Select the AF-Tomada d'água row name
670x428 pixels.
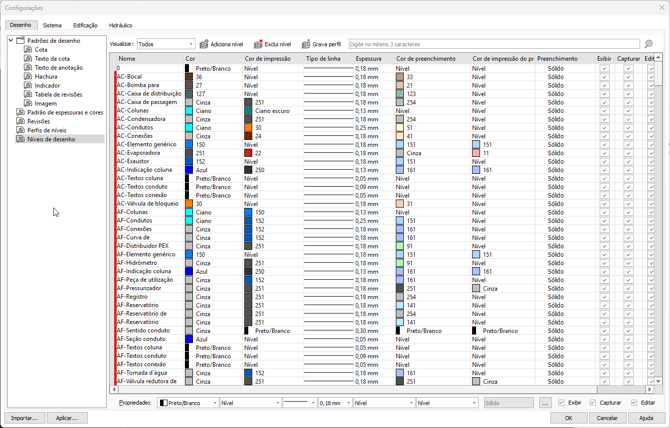[x=141, y=373]
